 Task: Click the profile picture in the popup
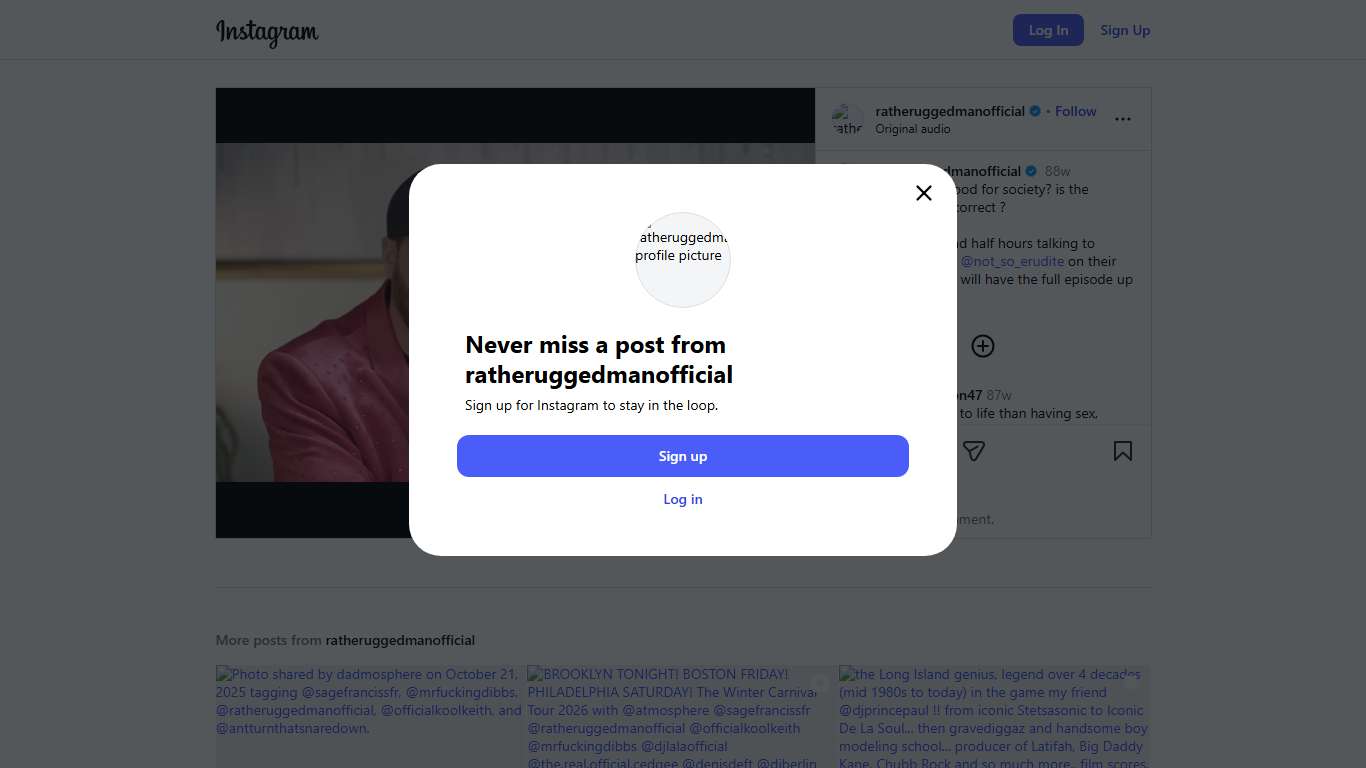(683, 259)
